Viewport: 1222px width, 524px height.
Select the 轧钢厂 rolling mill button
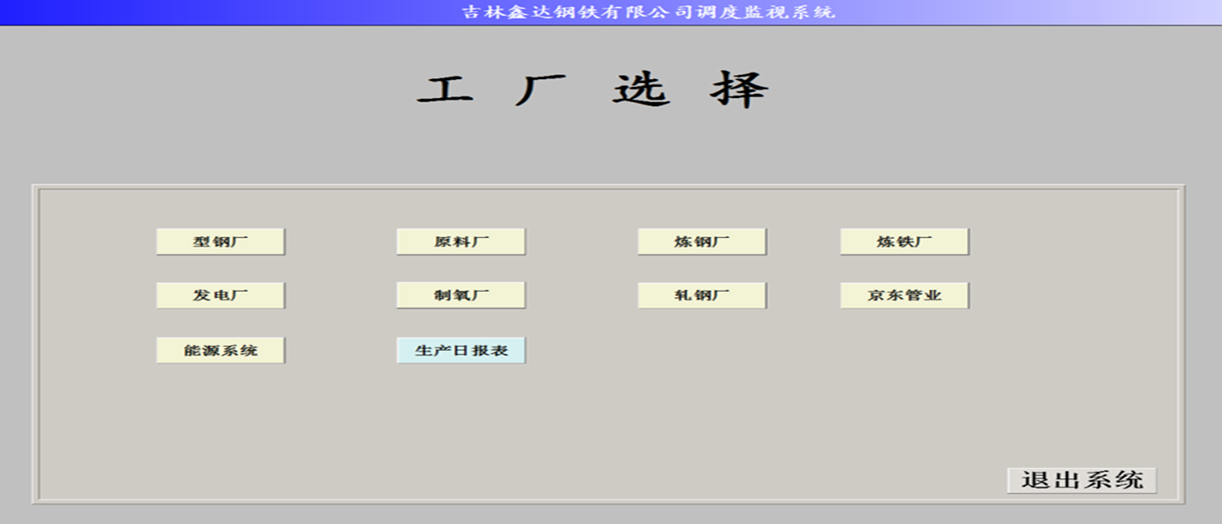coord(702,296)
